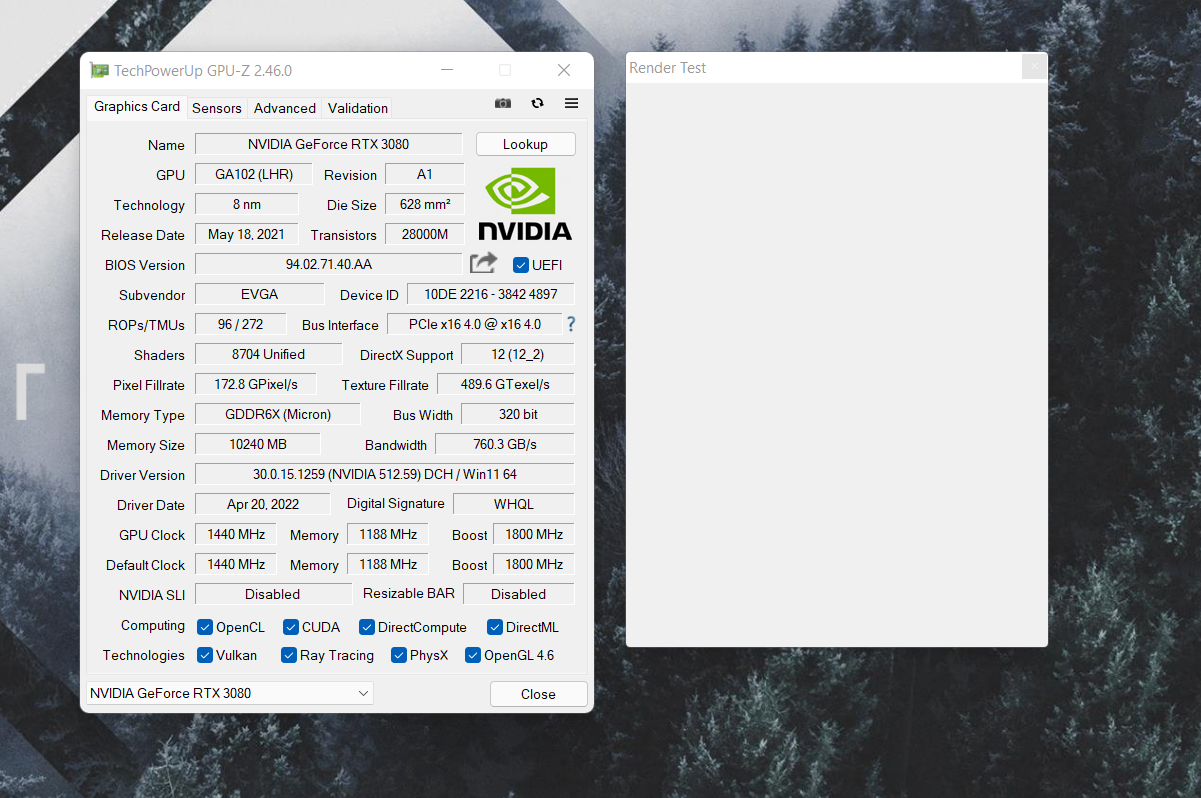Click the Close button in GPU-Z
The image size is (1201, 798).
(538, 694)
